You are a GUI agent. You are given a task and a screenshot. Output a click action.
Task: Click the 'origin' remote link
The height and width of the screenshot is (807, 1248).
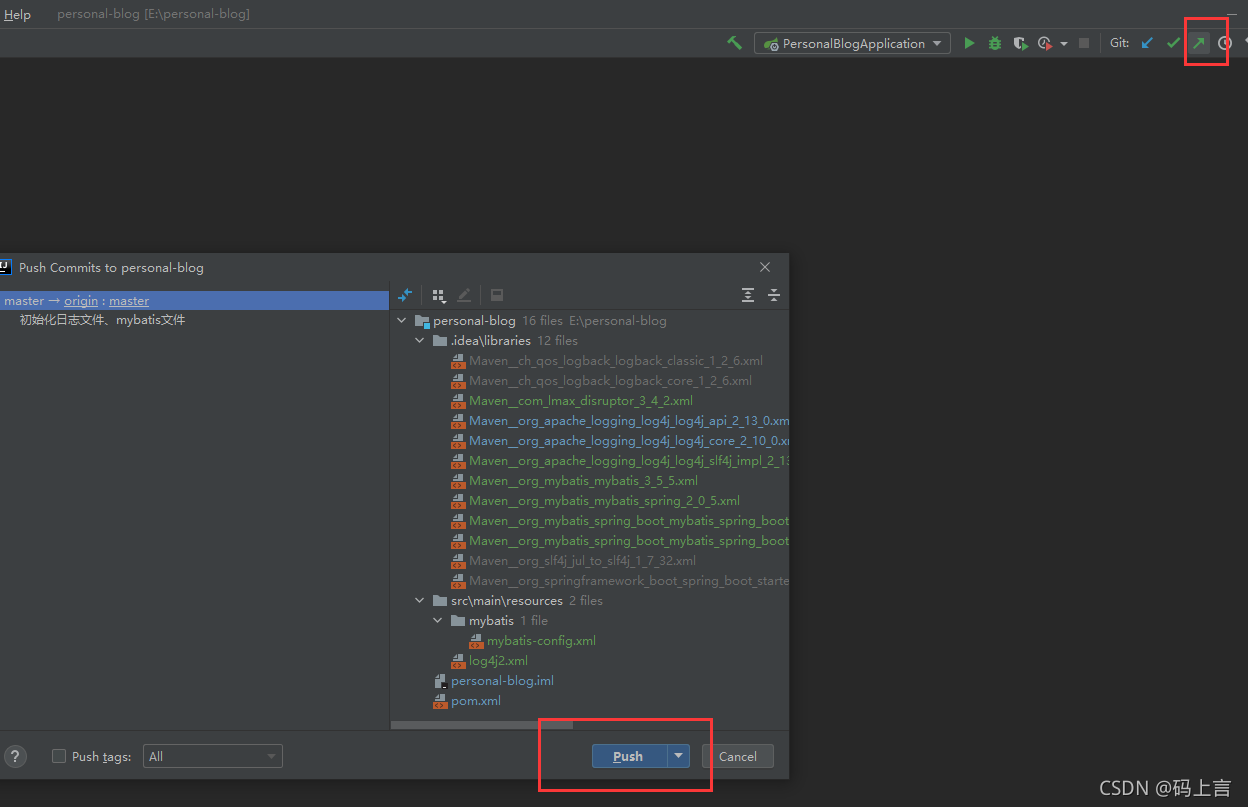click(x=81, y=300)
